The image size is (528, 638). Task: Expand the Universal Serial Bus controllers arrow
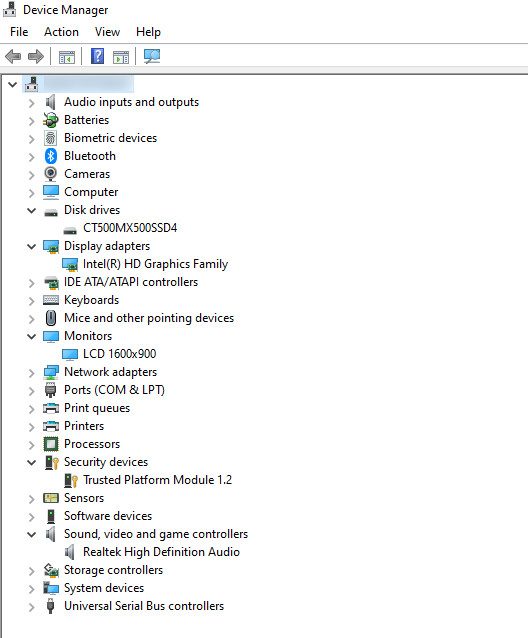coord(32,607)
